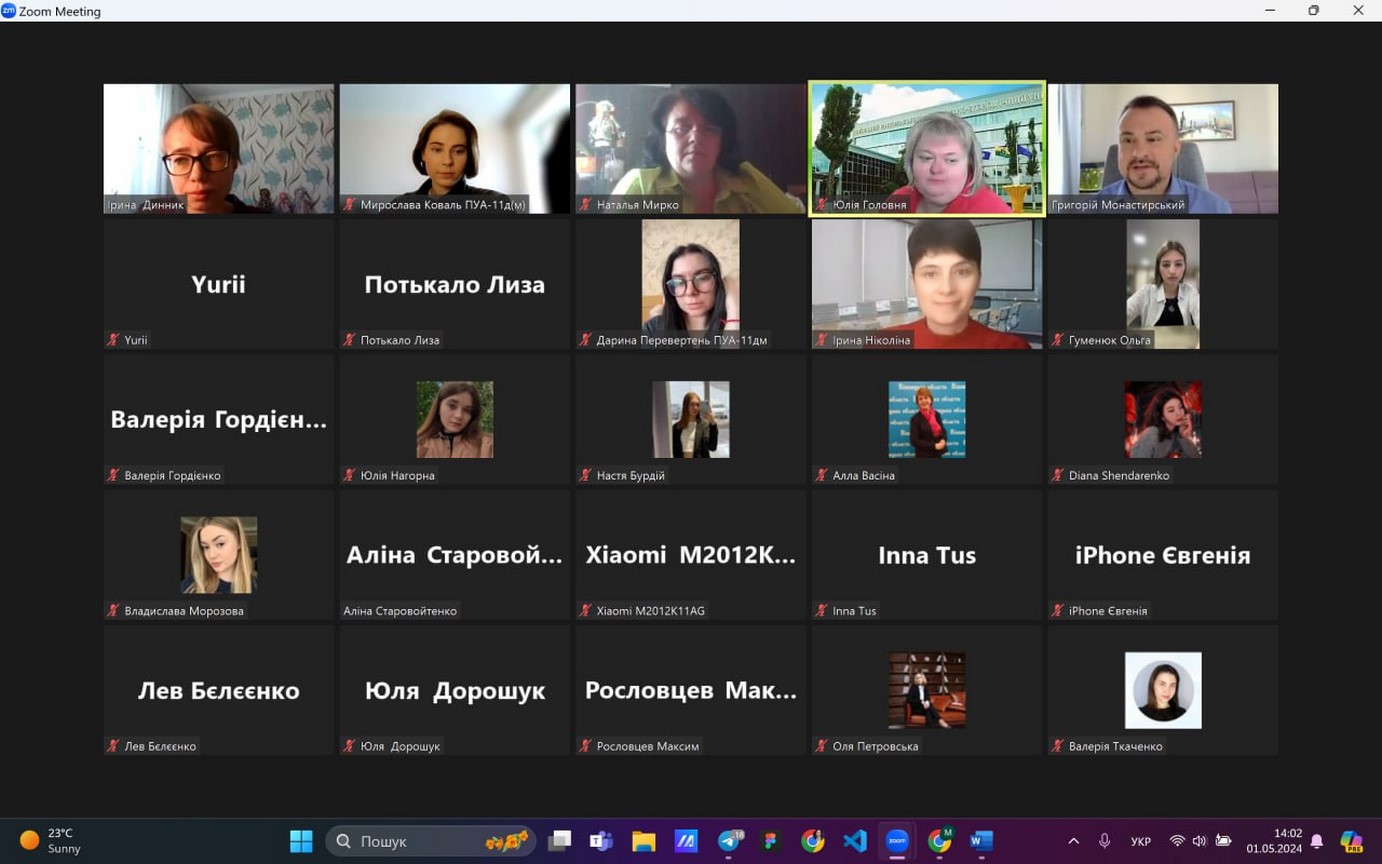Select Юлія Головня's active speaker video

point(926,148)
